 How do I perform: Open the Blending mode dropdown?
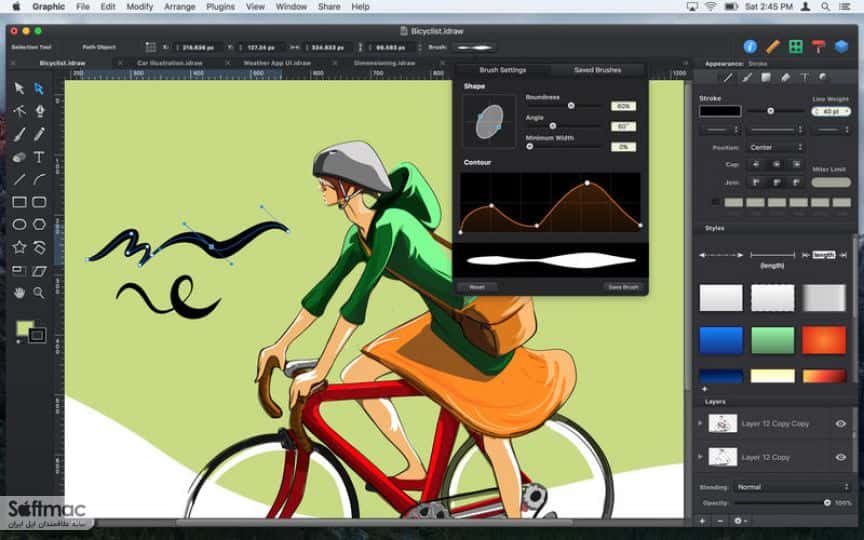[793, 487]
